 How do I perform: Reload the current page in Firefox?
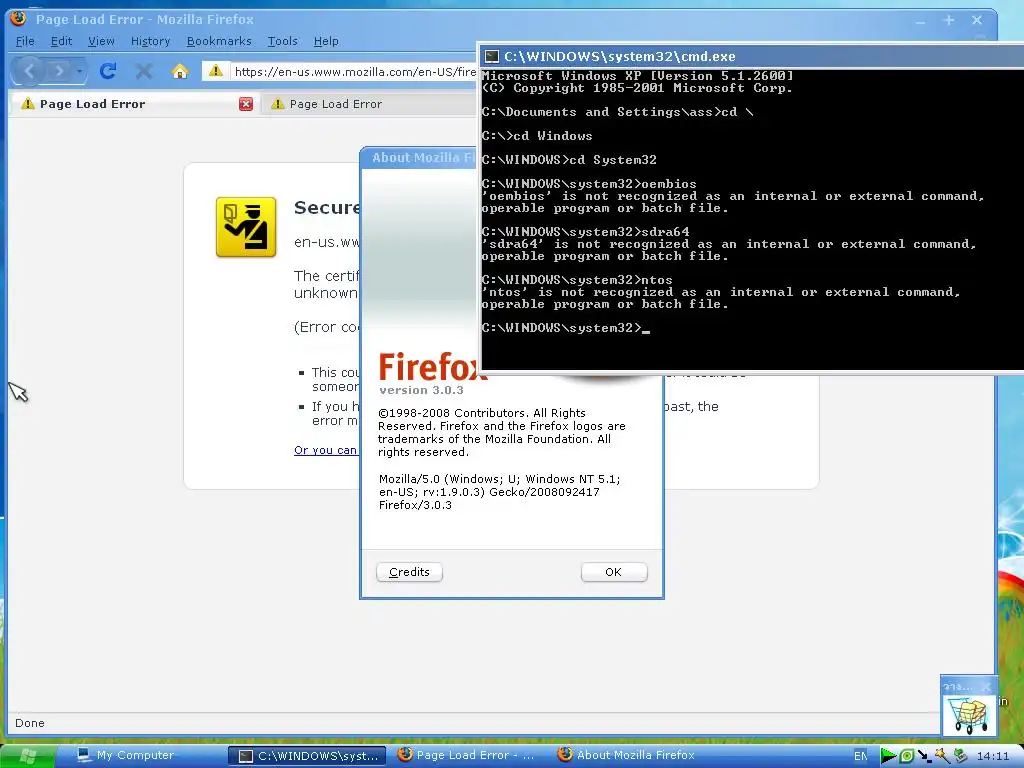click(108, 71)
